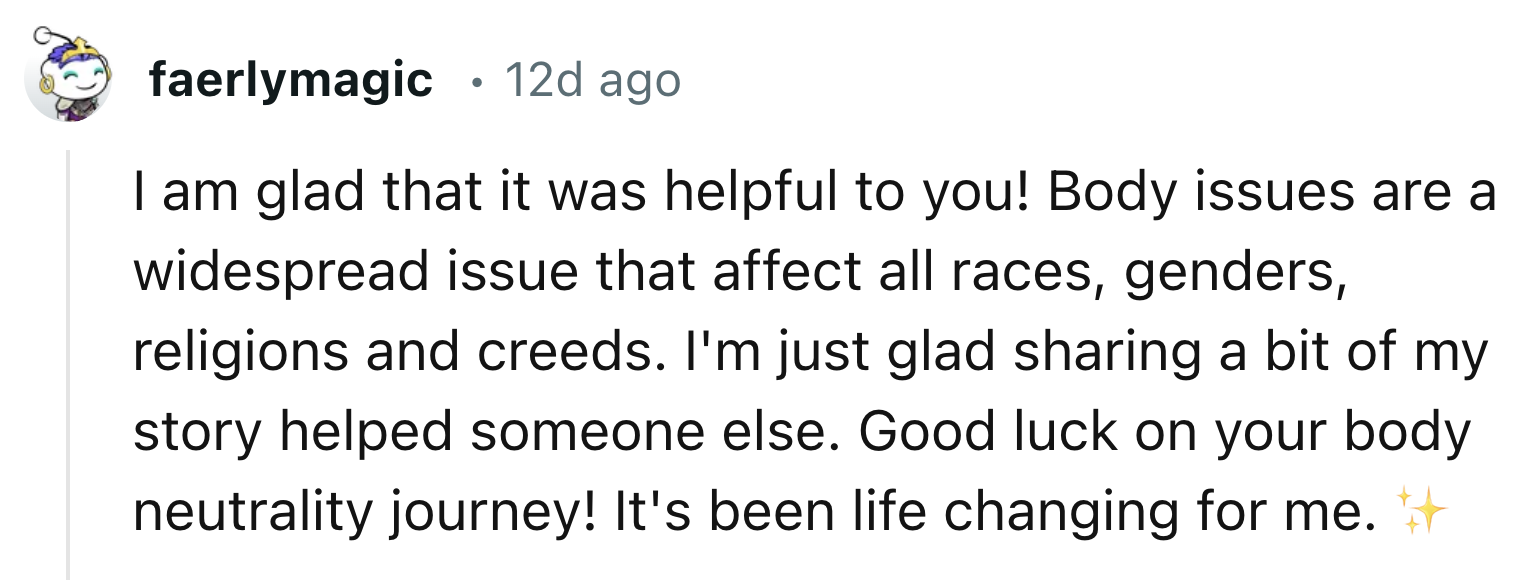Click the word "genders" in the comment
Viewport: 1526px width, 580px height.
1229,274
